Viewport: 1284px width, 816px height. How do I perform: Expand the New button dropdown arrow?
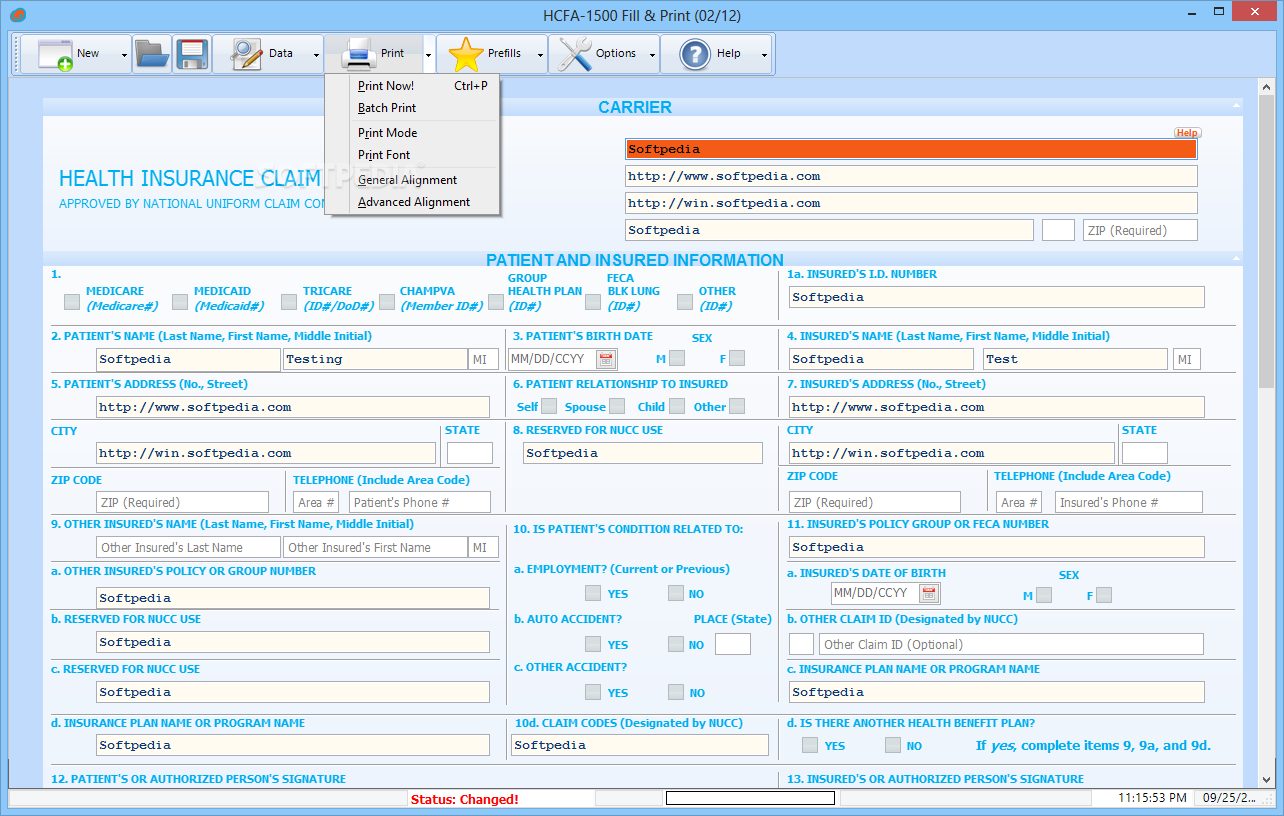125,55
